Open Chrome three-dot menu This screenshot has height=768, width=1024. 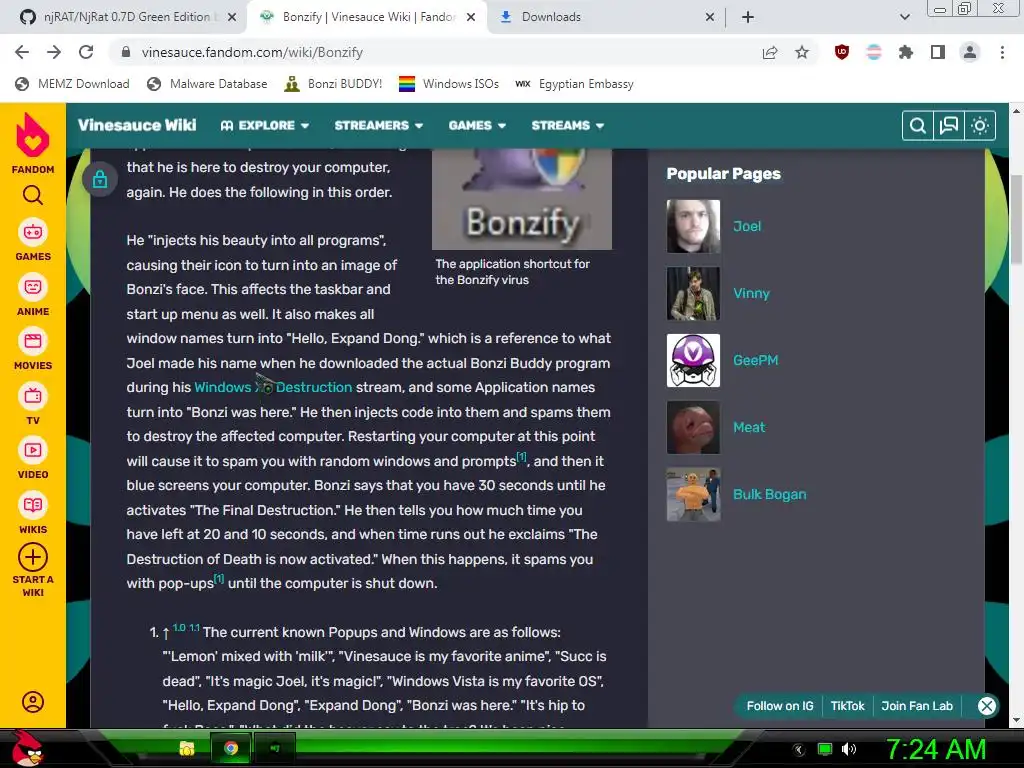click(1002, 52)
